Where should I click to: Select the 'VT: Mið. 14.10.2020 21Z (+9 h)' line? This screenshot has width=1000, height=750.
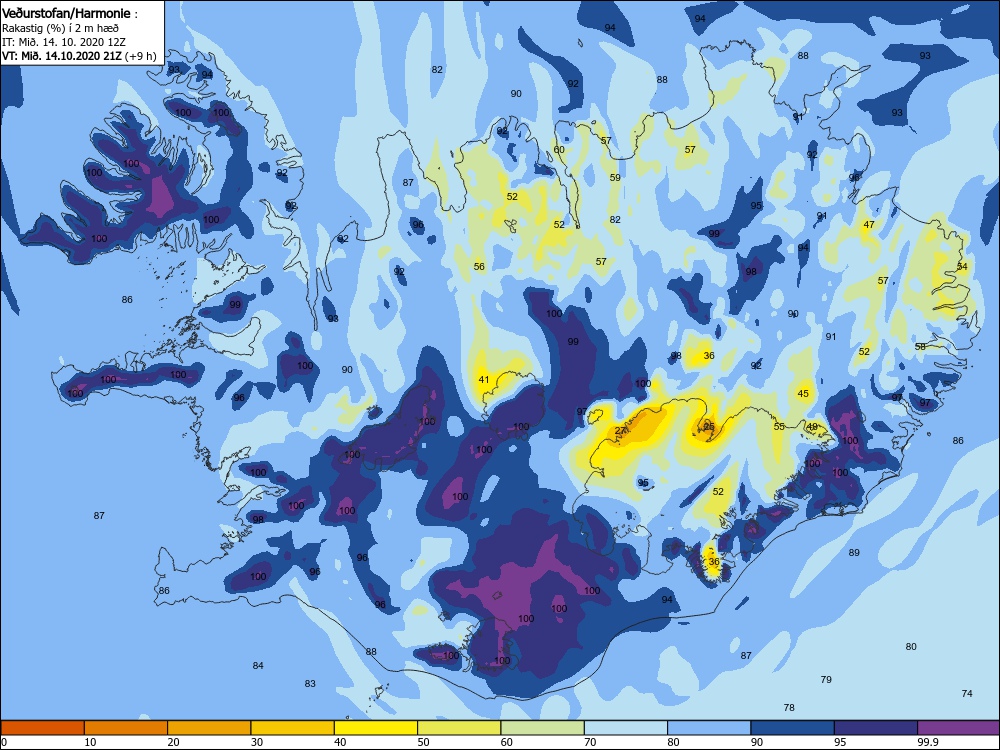(79, 56)
